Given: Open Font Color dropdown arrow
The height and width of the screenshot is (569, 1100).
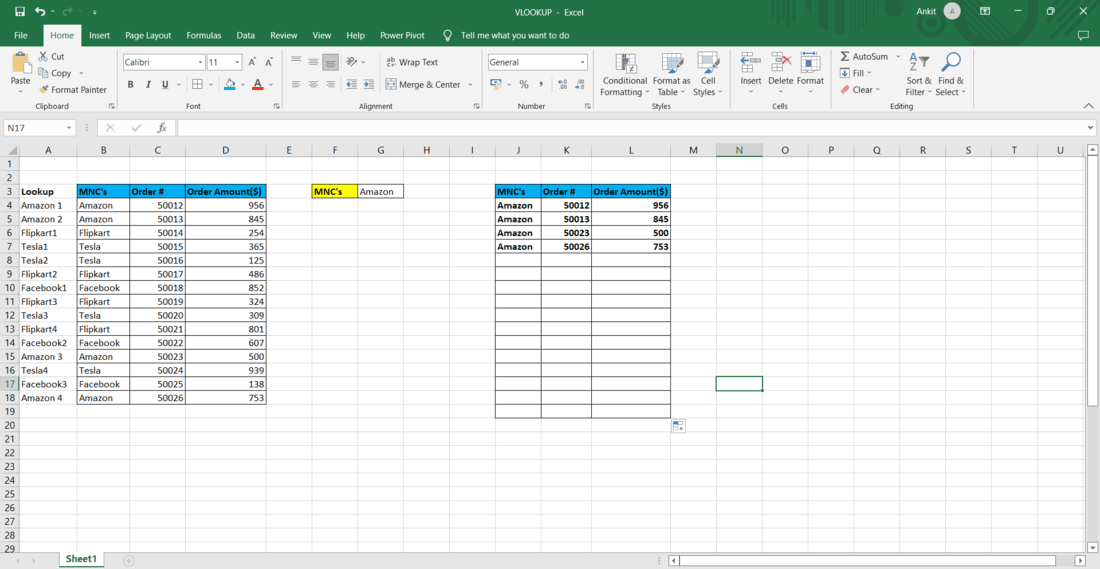Looking at the screenshot, I should coord(270,84).
